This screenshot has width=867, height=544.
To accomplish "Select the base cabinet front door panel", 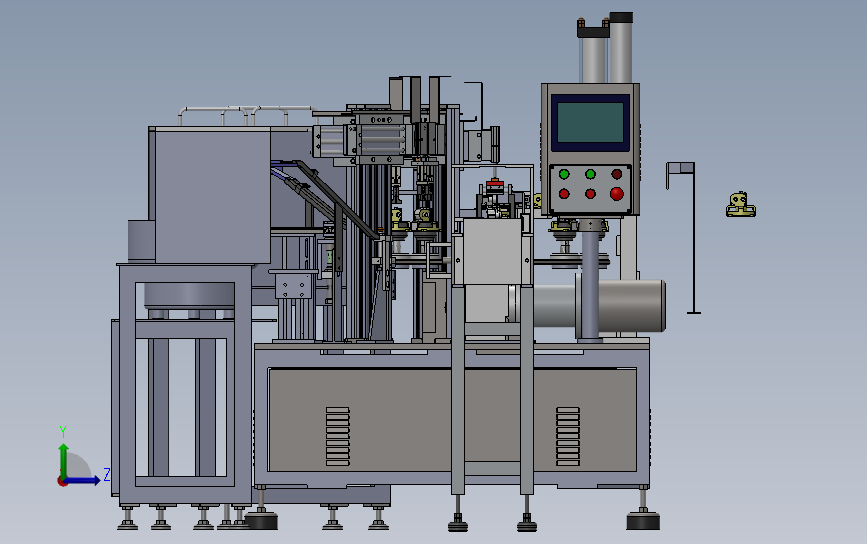I will 452,420.
